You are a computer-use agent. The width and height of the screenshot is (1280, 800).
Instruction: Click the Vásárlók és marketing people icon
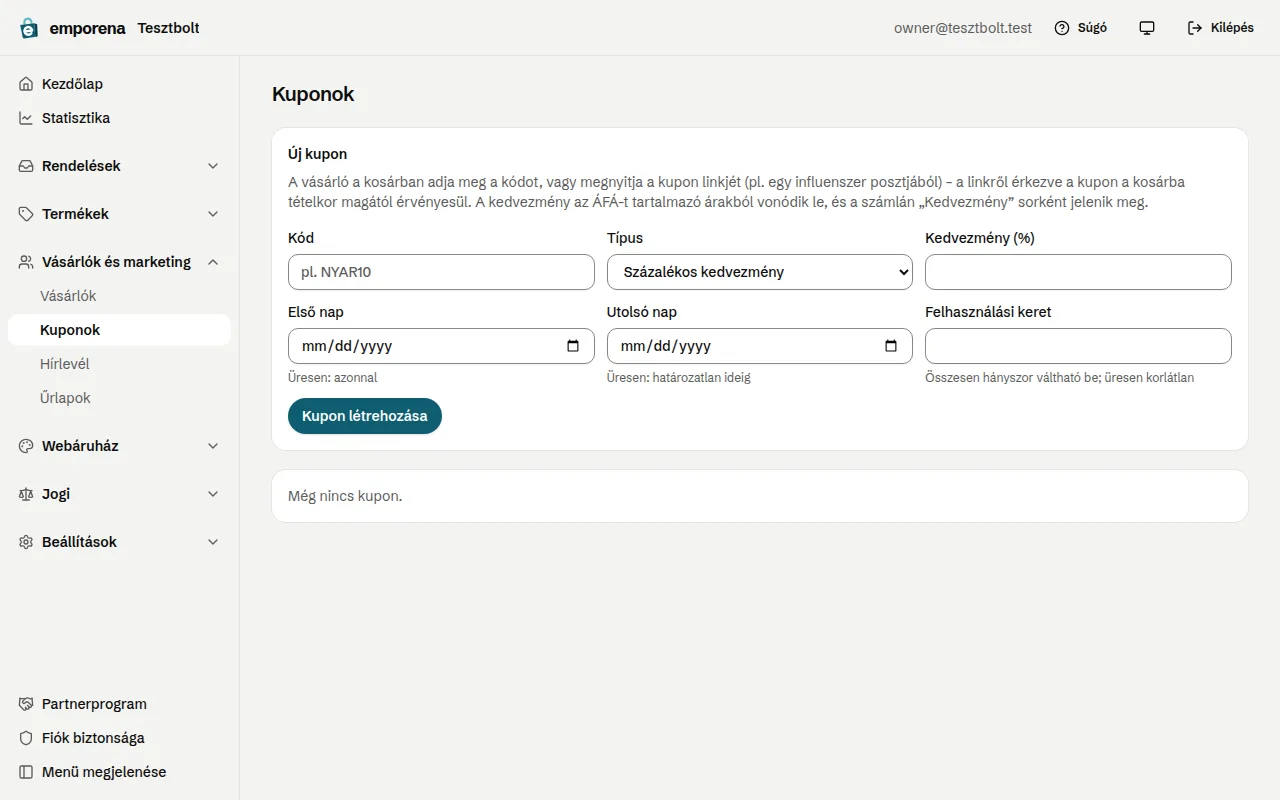pyautogui.click(x=26, y=262)
